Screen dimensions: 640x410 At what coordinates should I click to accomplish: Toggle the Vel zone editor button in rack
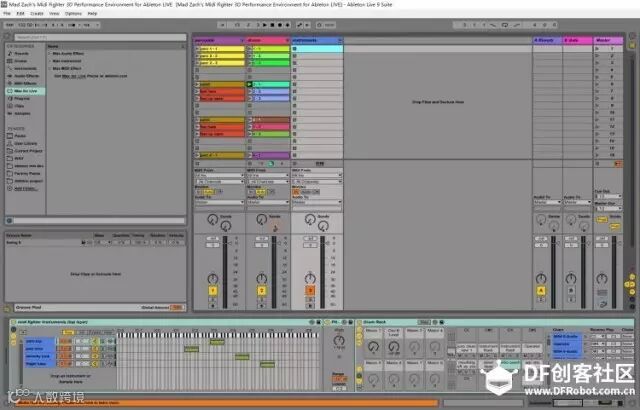(81, 332)
